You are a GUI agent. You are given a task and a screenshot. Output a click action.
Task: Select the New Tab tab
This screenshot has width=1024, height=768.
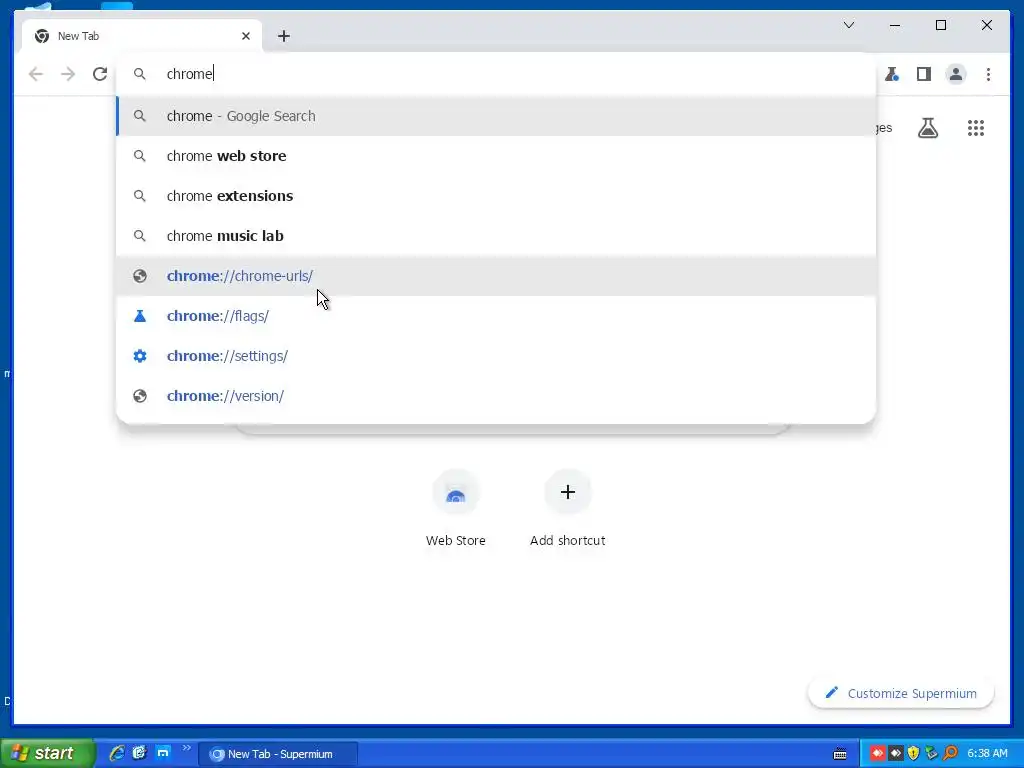point(142,36)
